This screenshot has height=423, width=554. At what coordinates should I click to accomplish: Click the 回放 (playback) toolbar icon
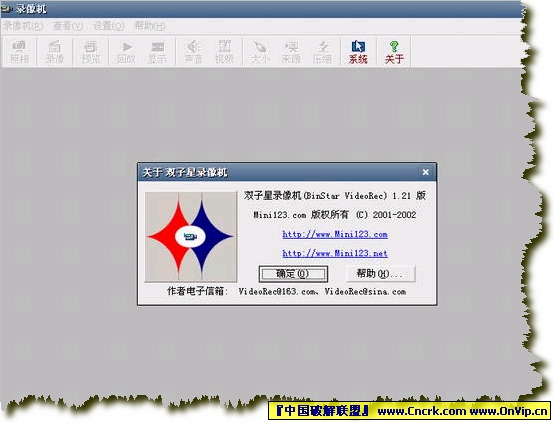pos(126,52)
